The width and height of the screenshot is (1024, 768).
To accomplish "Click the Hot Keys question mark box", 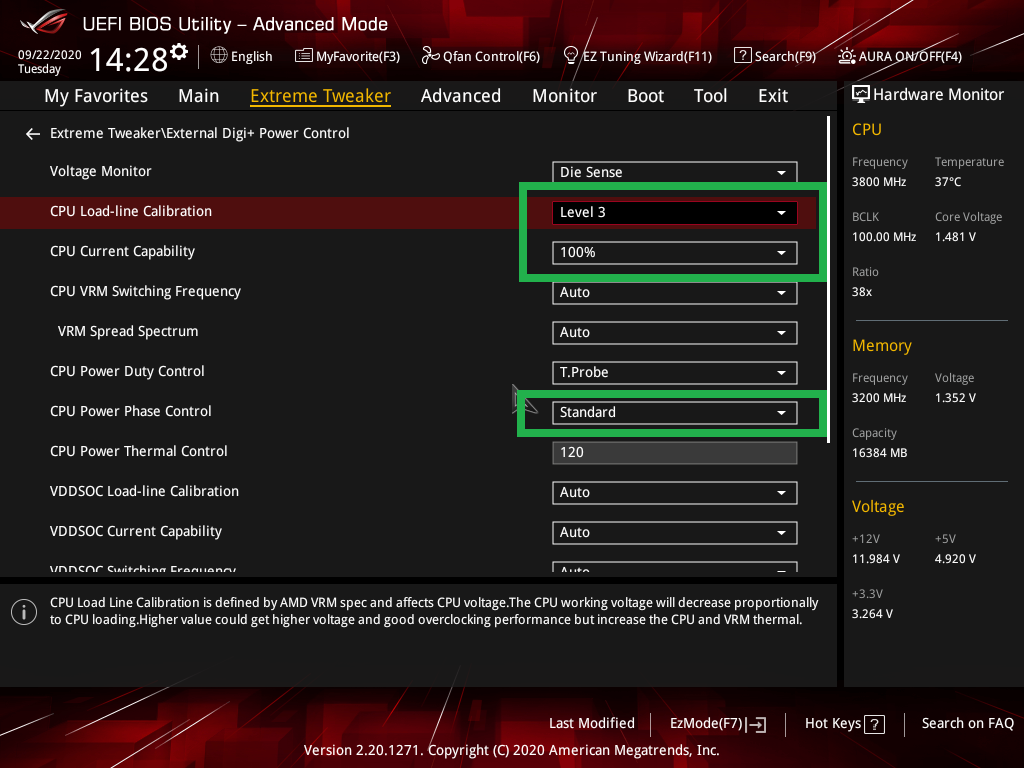I will [x=874, y=724].
